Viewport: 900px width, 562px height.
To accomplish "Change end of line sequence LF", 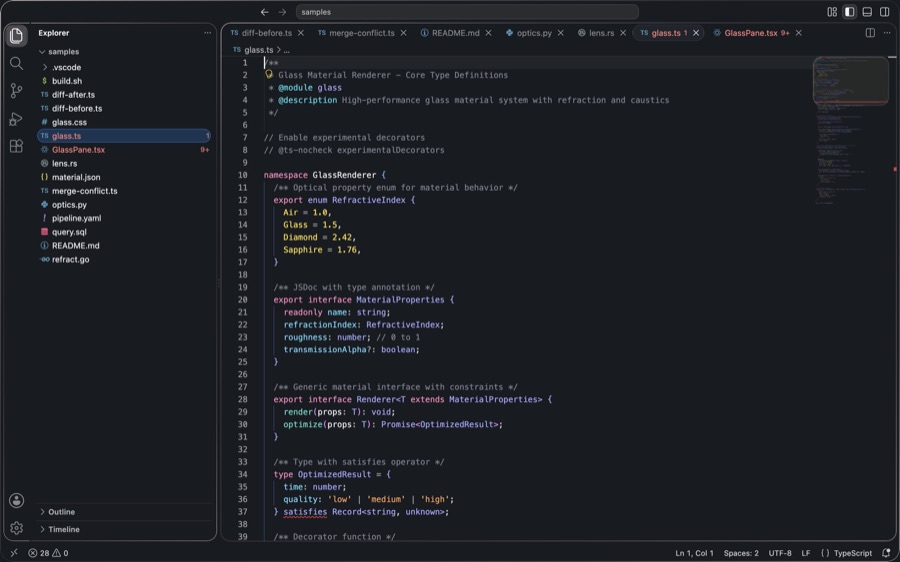I will (x=806, y=553).
